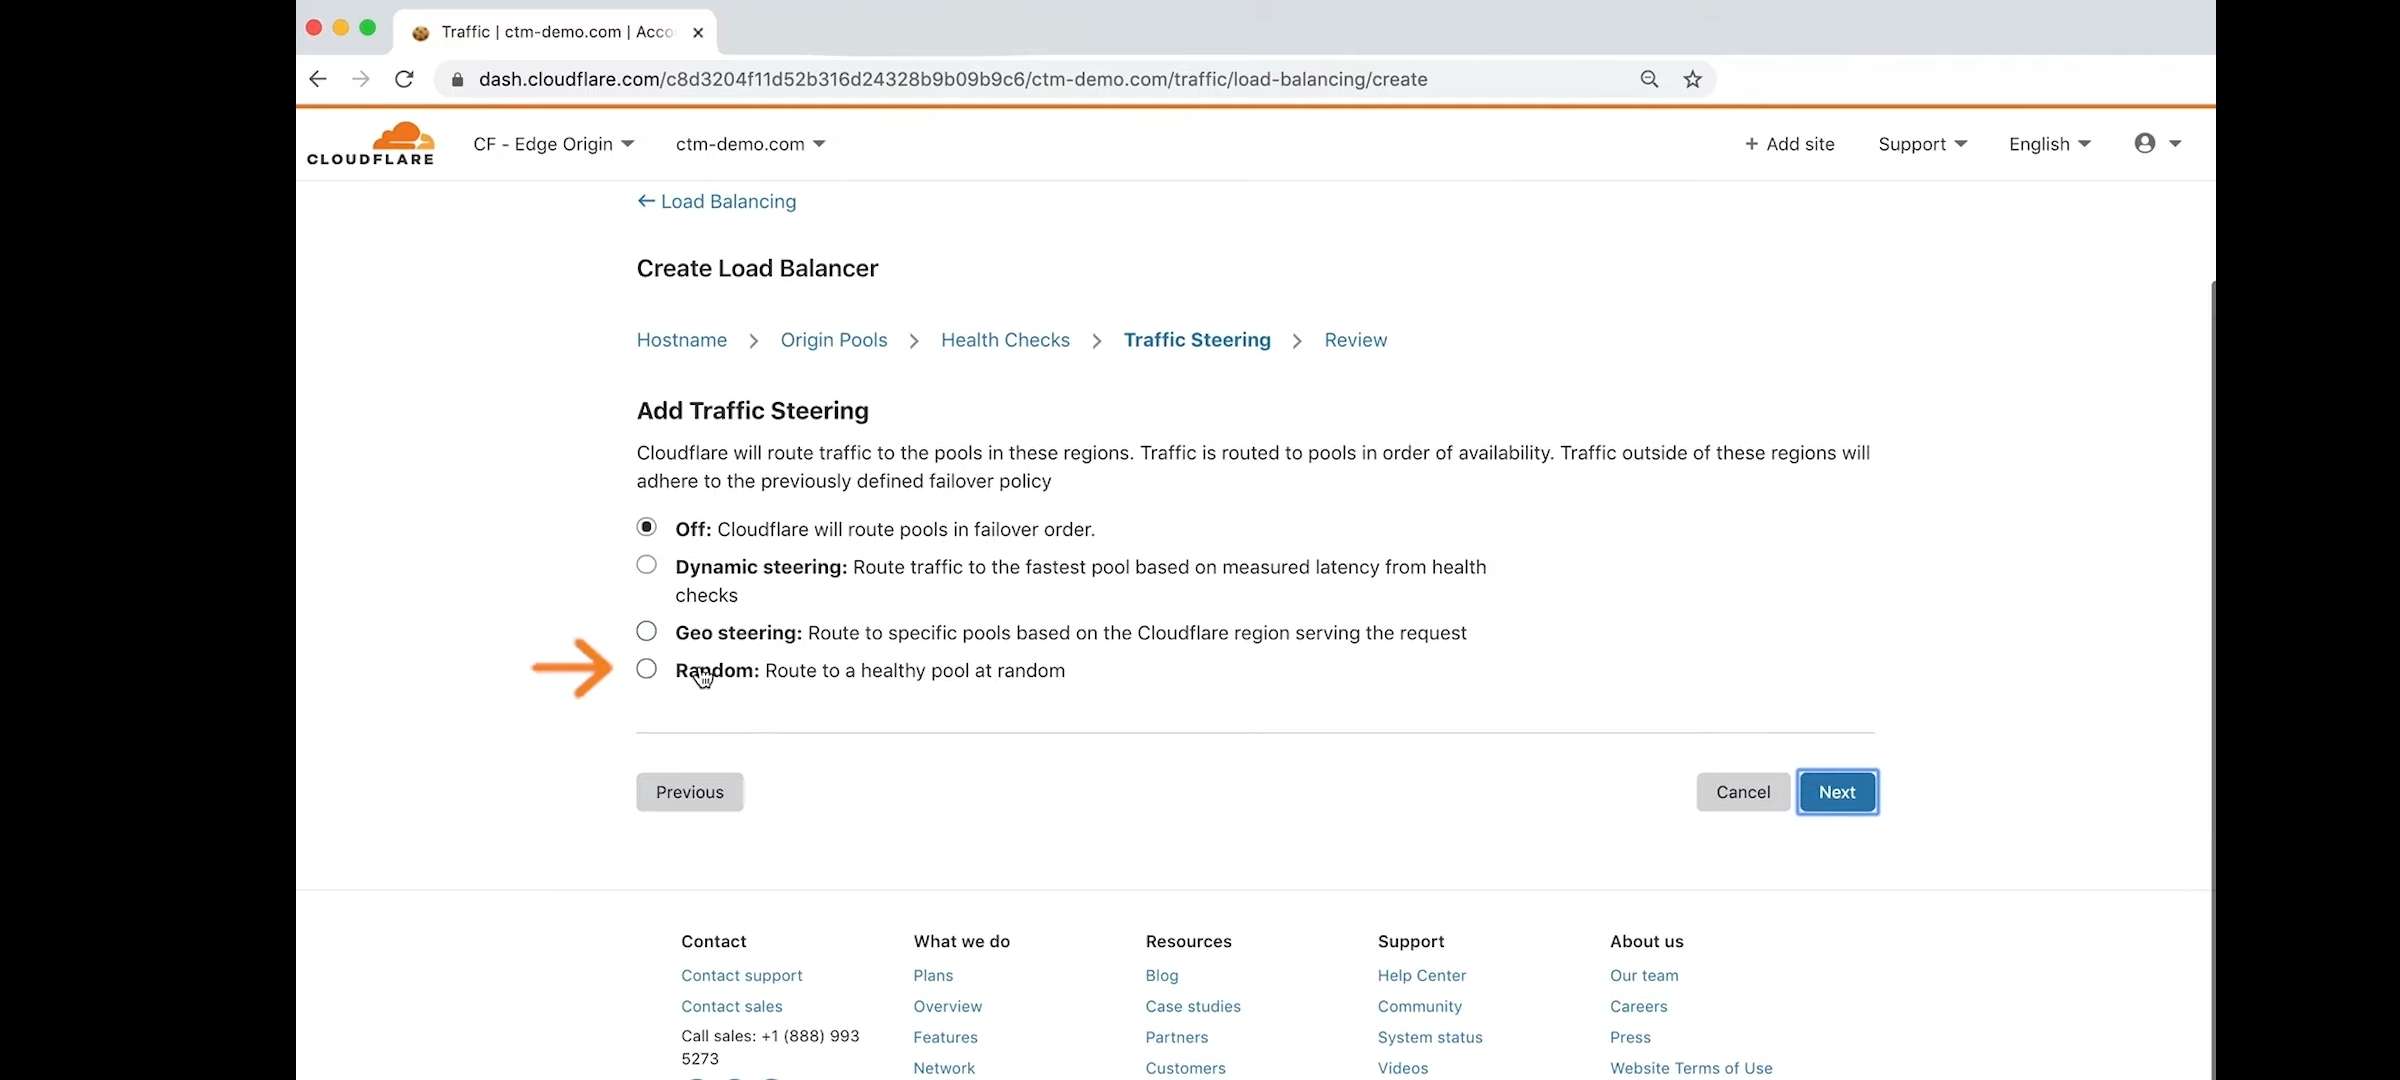Navigate back in the browser

318,79
